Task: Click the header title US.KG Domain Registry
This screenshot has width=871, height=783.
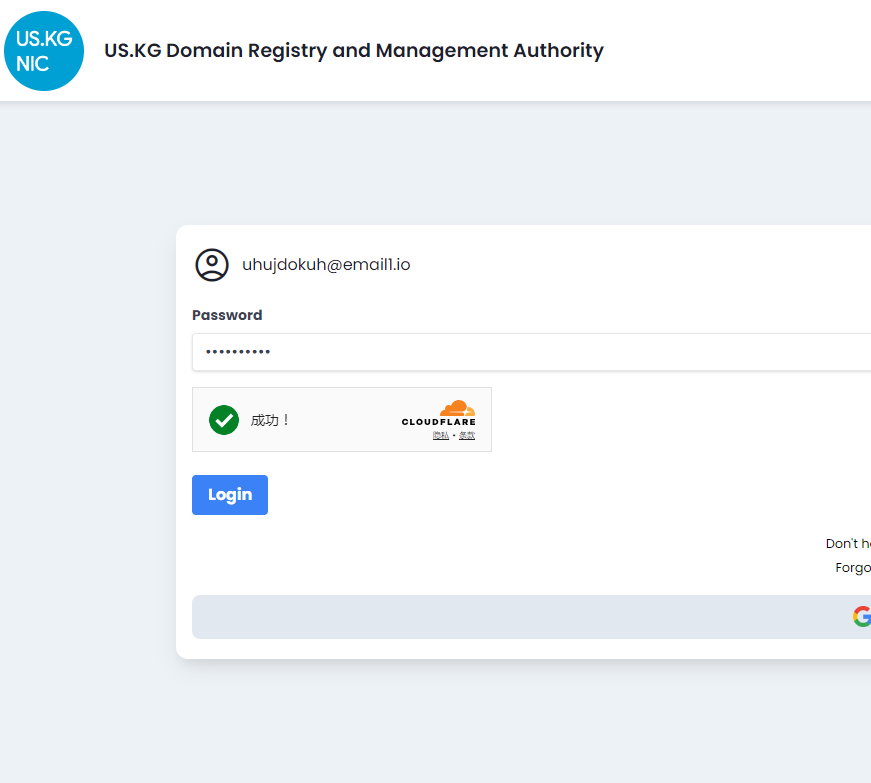Action: 354,50
